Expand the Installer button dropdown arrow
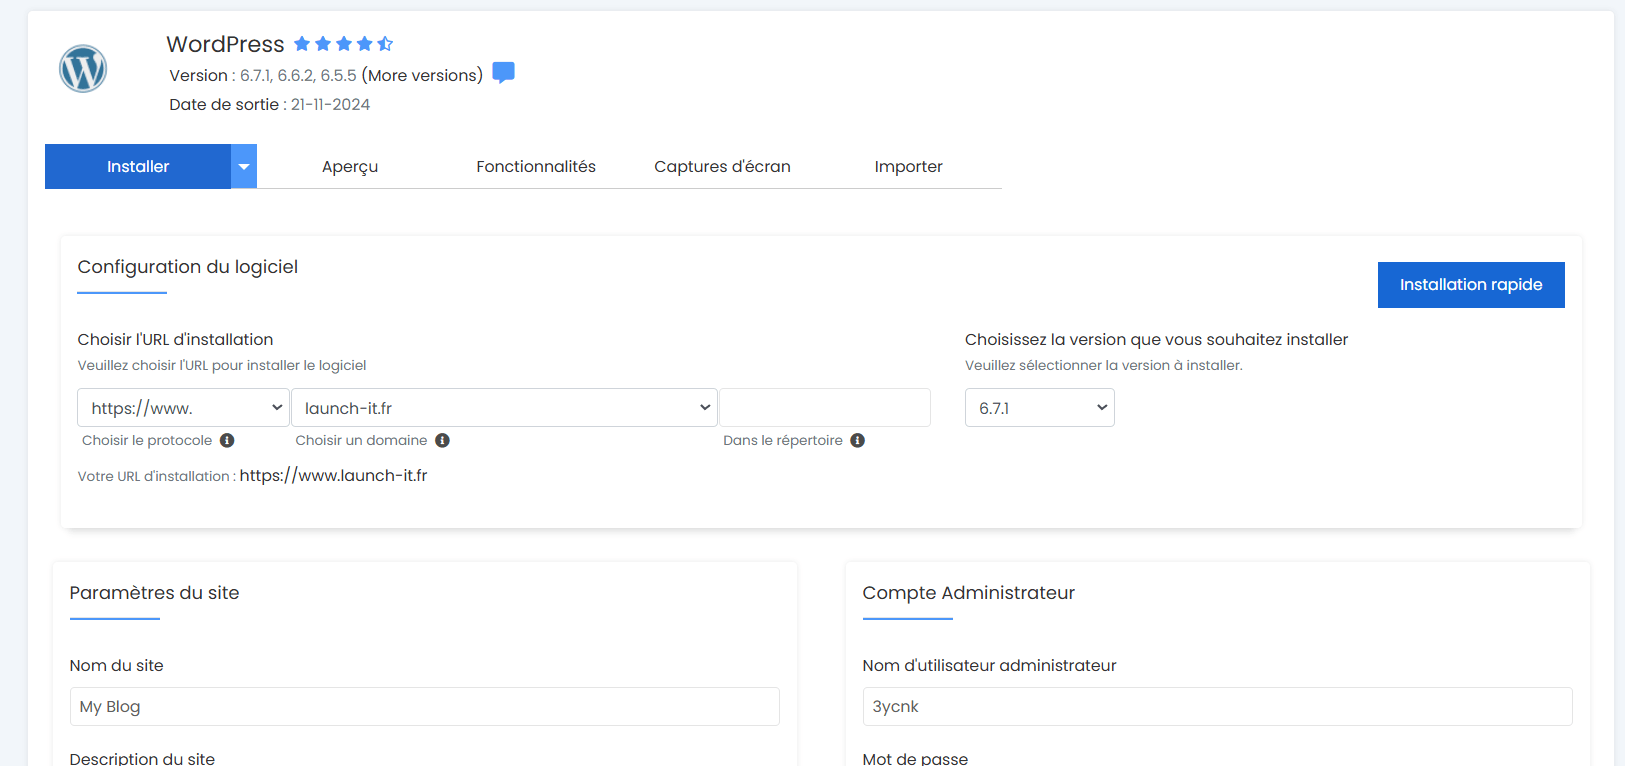Image resolution: width=1625 pixels, height=766 pixels. 244,166
